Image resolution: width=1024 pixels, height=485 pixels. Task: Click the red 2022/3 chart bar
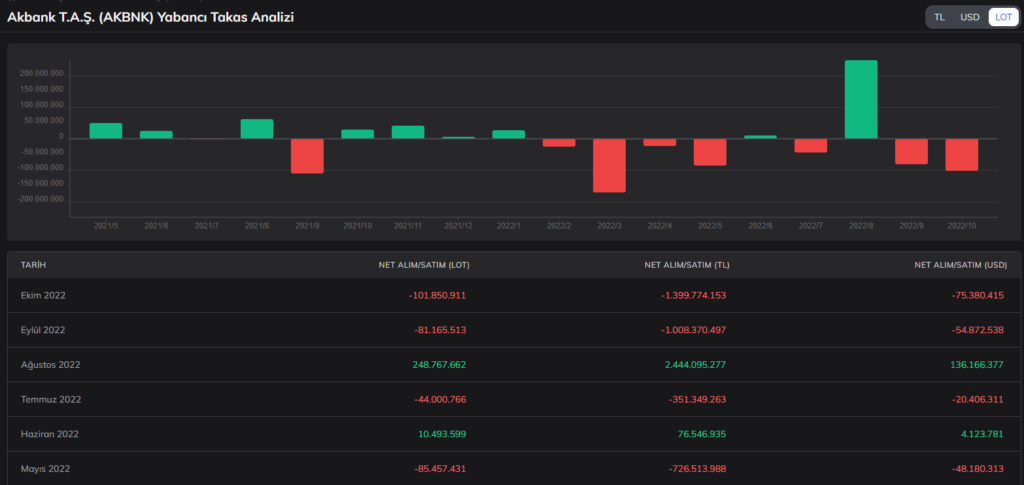click(609, 165)
